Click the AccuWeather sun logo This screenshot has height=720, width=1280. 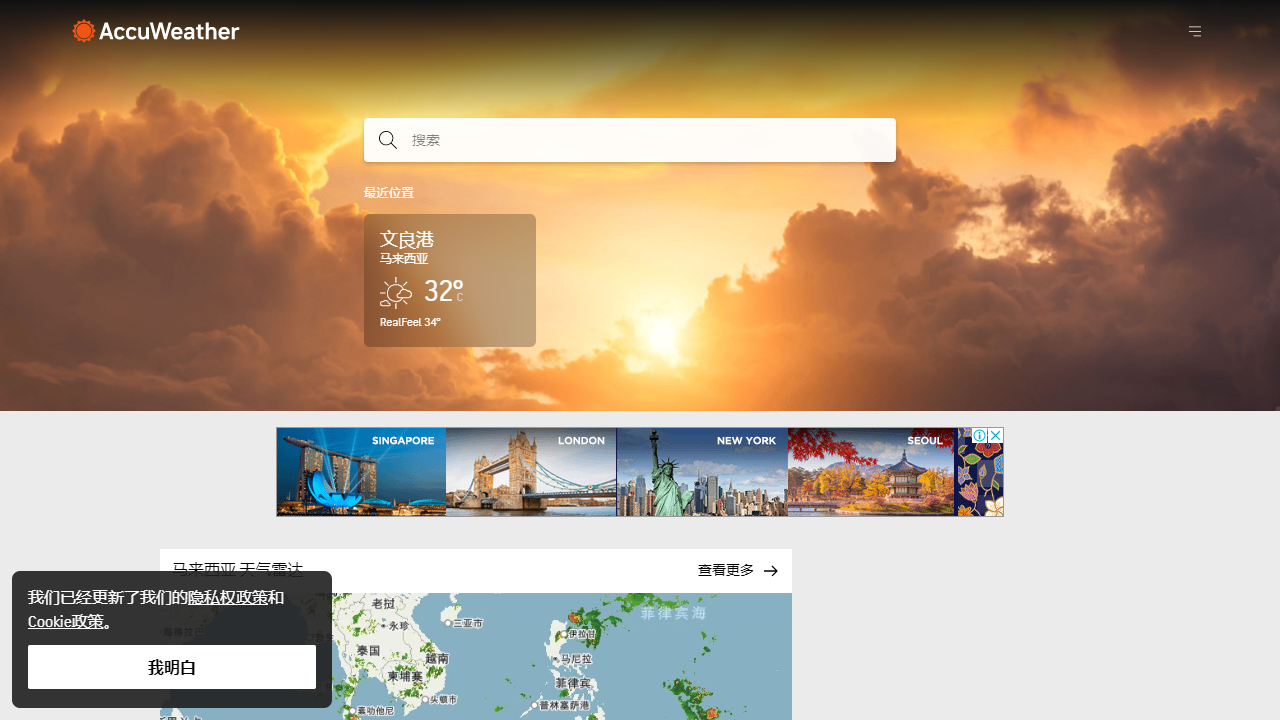84,31
